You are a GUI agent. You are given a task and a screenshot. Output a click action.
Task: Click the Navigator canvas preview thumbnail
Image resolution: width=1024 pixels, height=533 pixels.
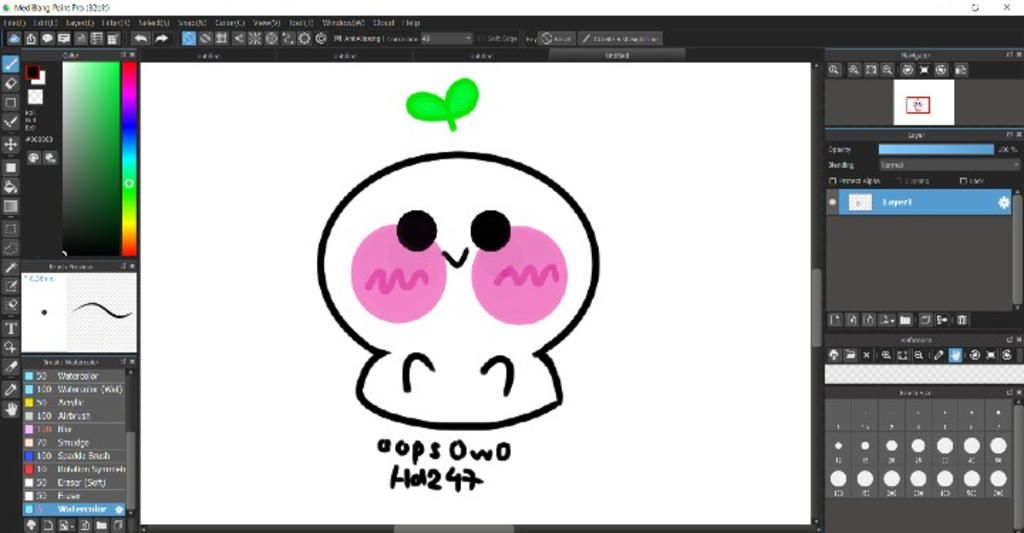923,103
